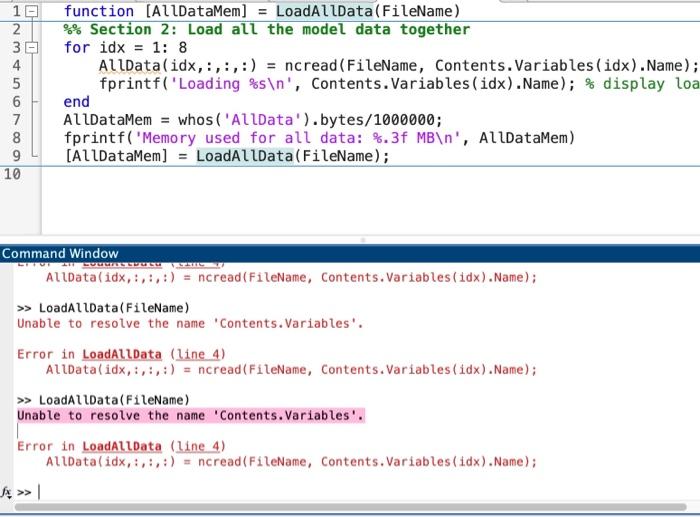This screenshot has height=517, width=700.
Task: Click the 'end' keyword on line 6
Action: [x=76, y=102]
